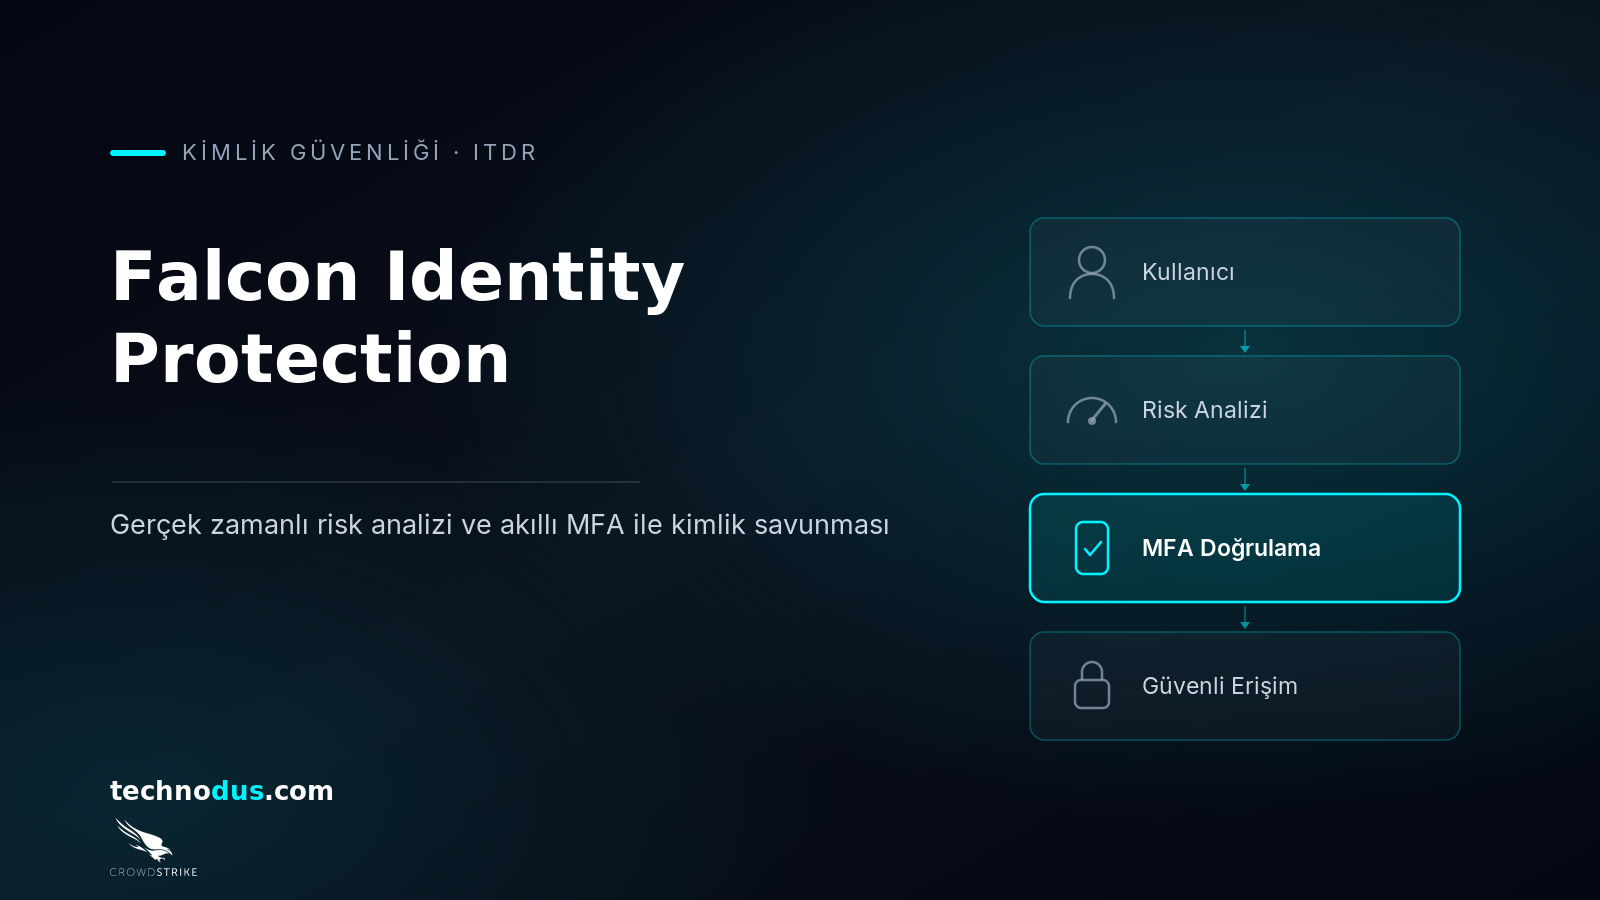Click the Falcon Identity Protection title
1600x900 pixels.
pyautogui.click(x=398, y=317)
